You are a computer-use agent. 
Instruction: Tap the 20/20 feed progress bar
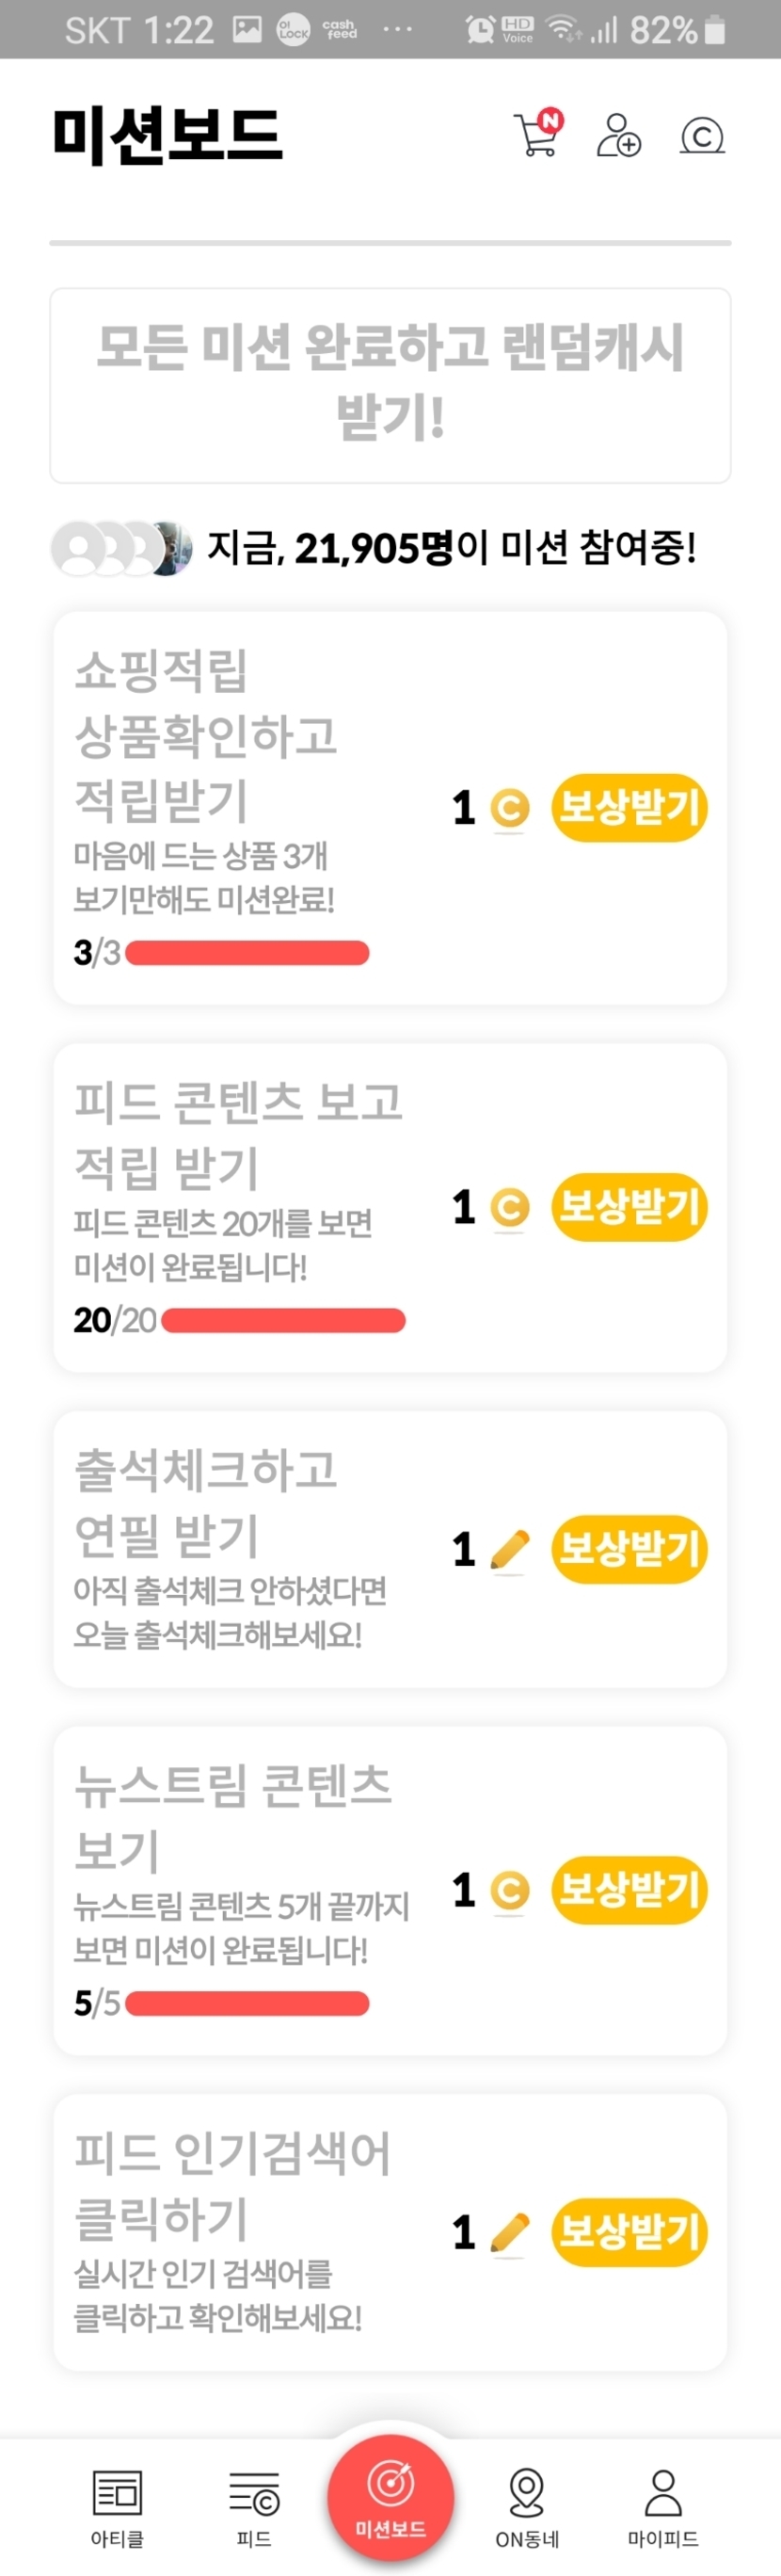tap(283, 1321)
